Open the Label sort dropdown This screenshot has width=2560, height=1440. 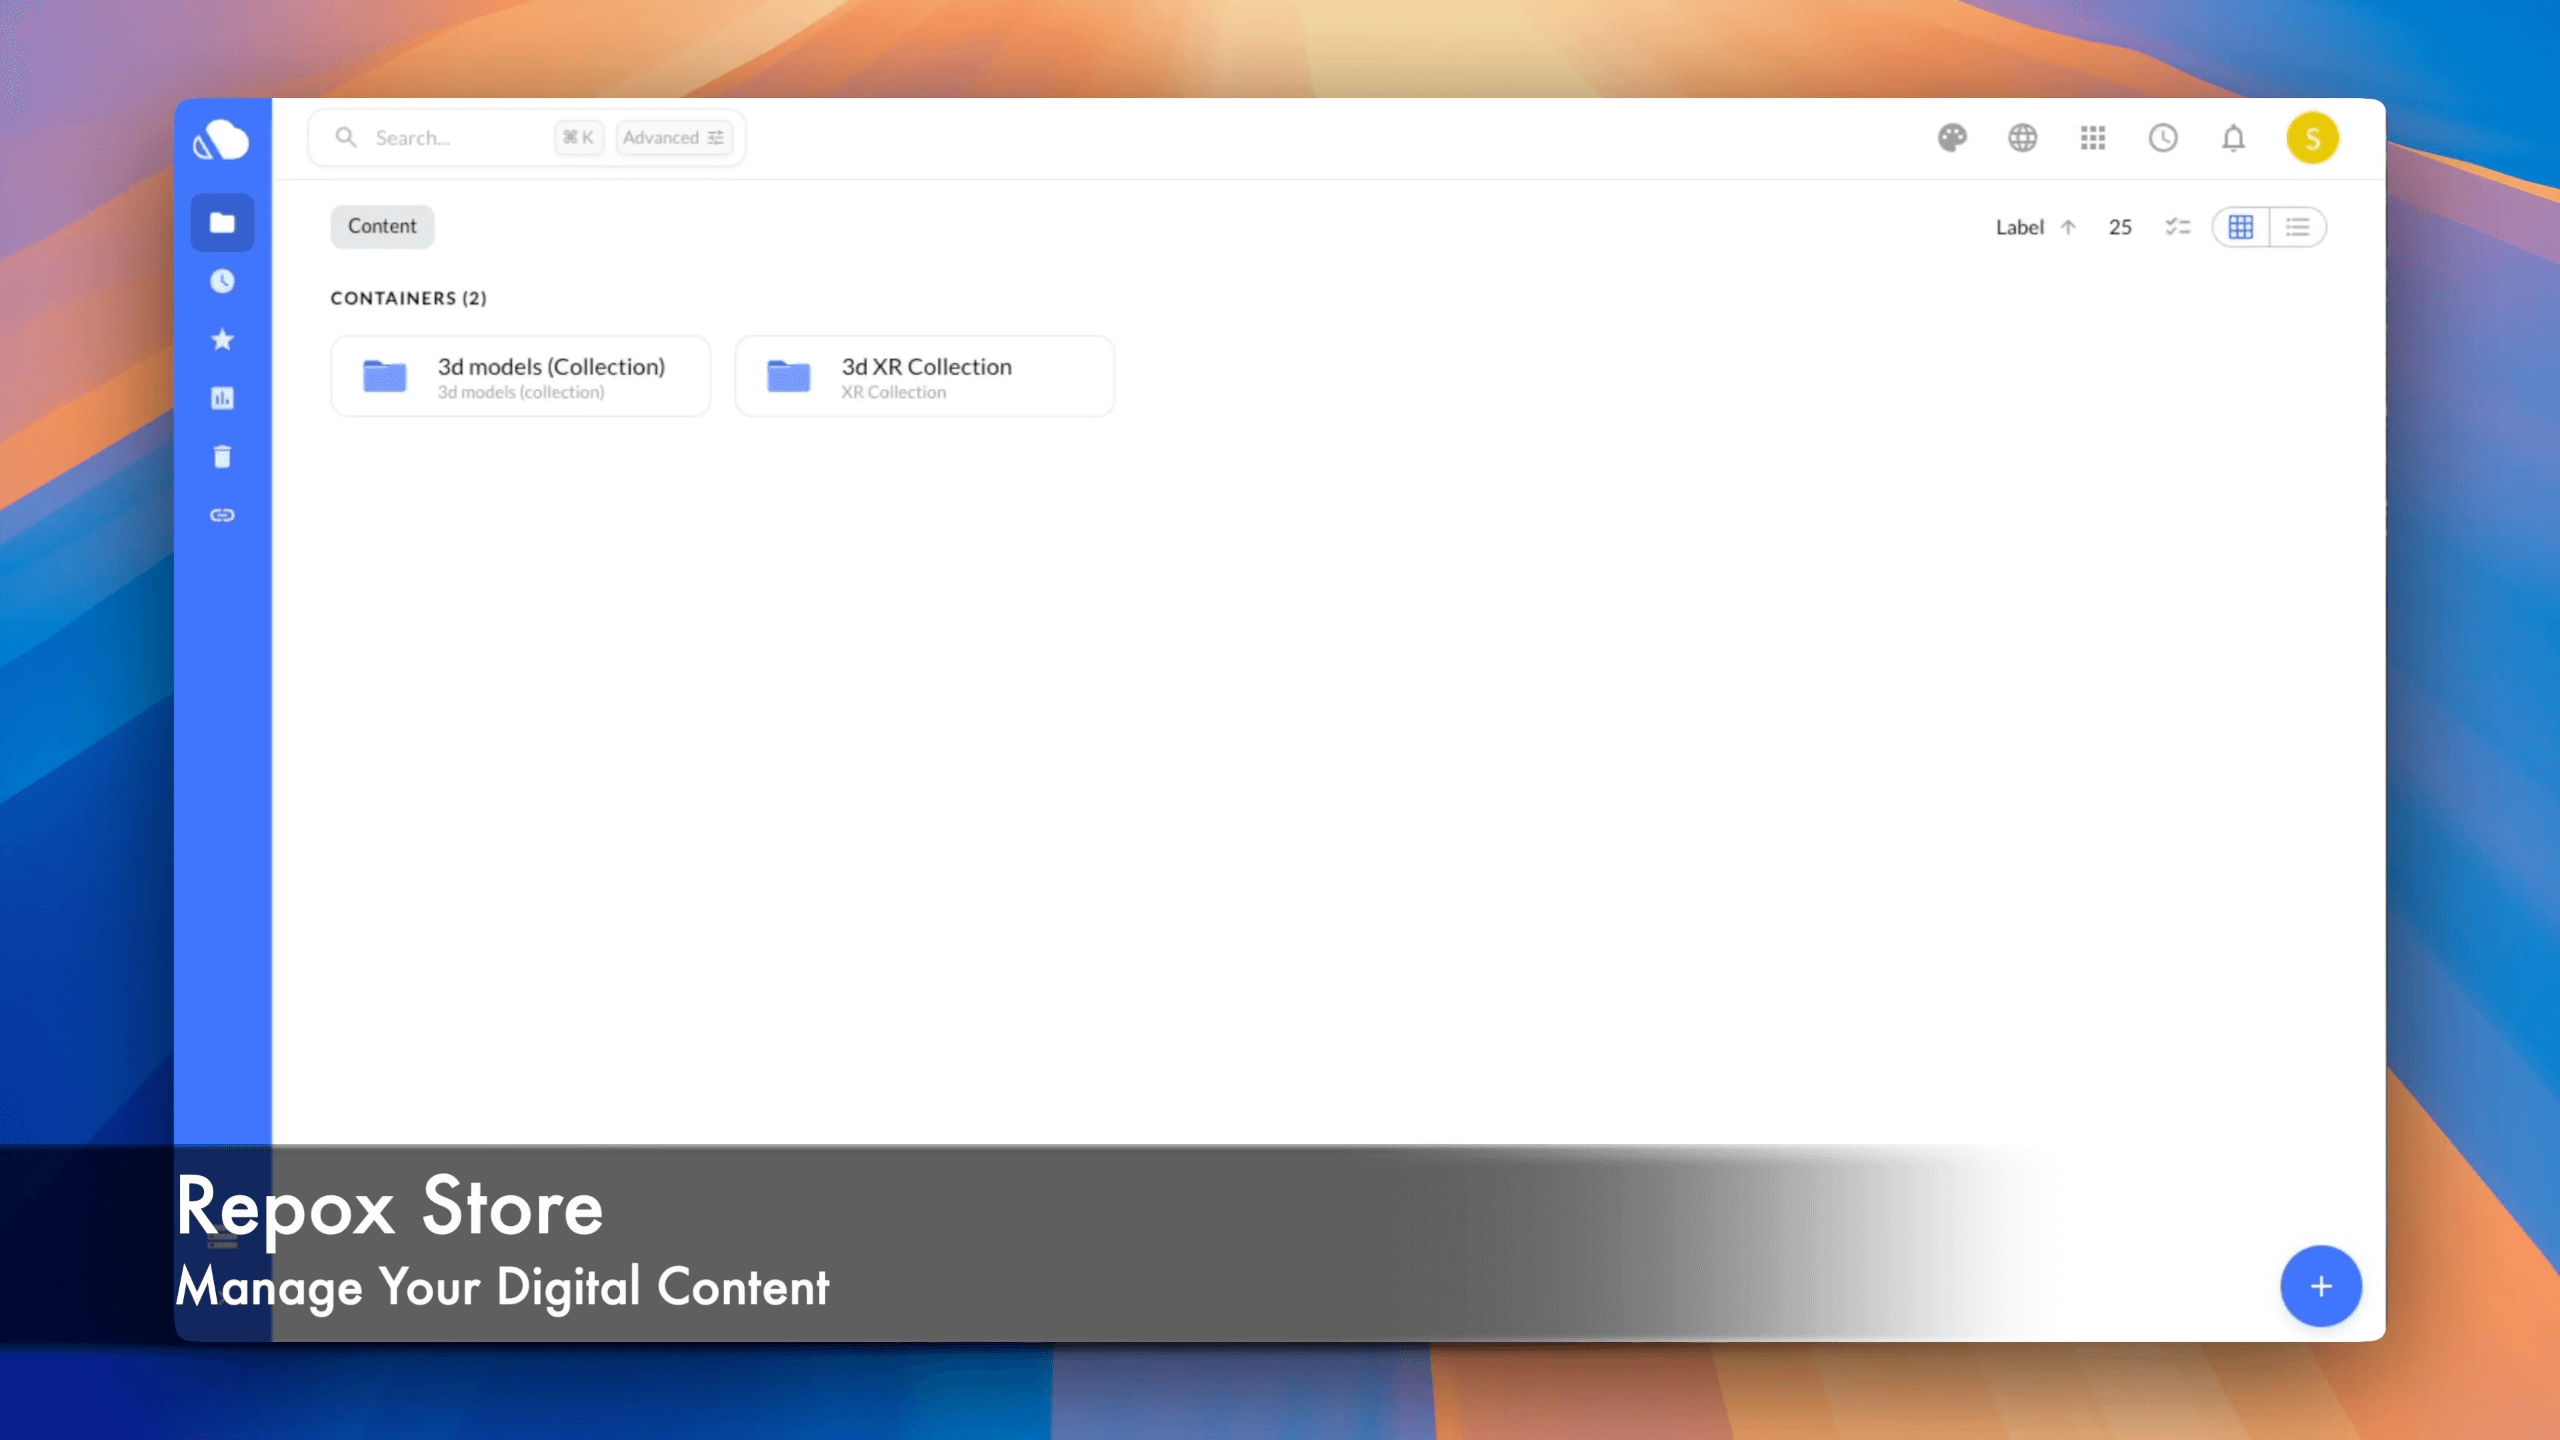[x=2036, y=227]
